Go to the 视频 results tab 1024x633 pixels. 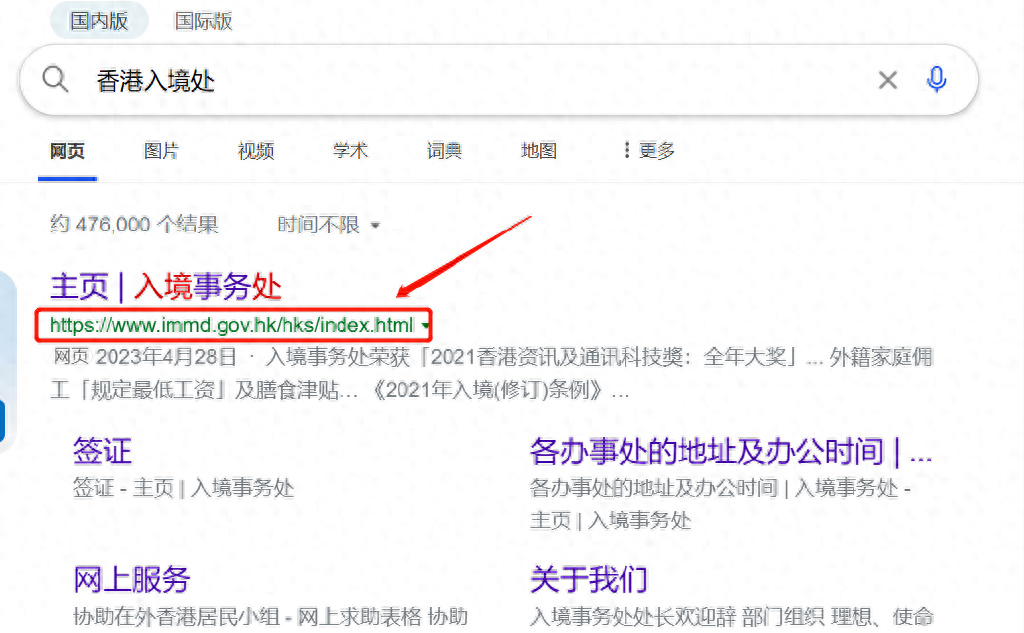point(256,151)
